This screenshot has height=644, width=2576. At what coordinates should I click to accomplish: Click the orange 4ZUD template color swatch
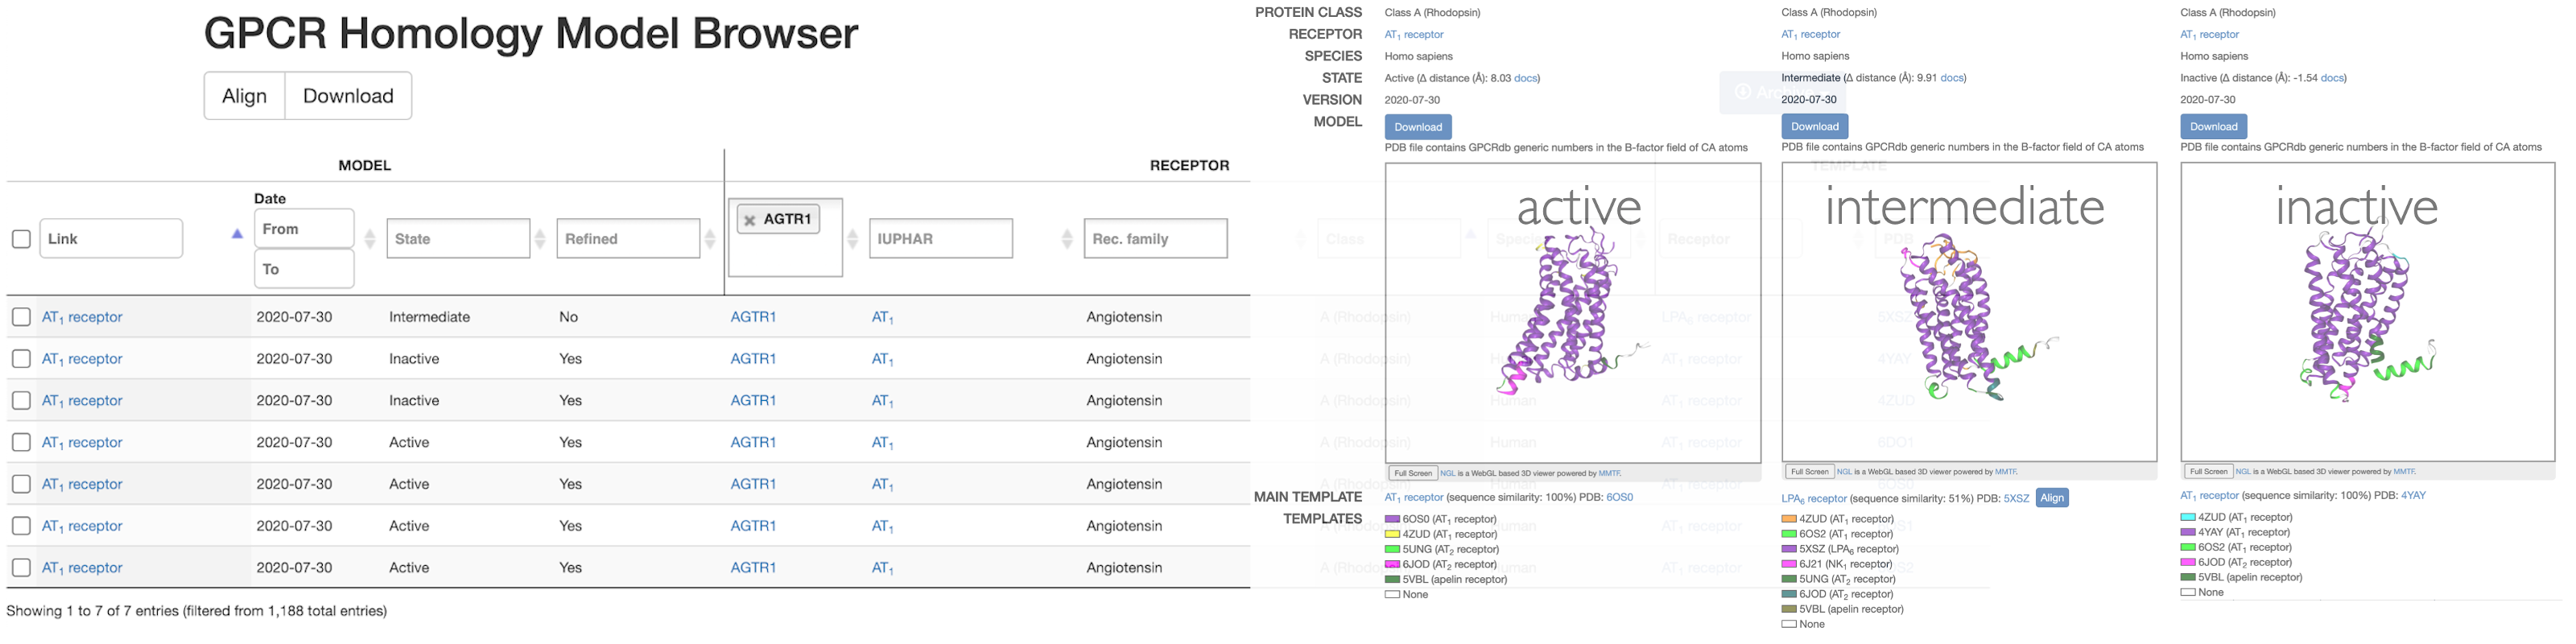1789,519
